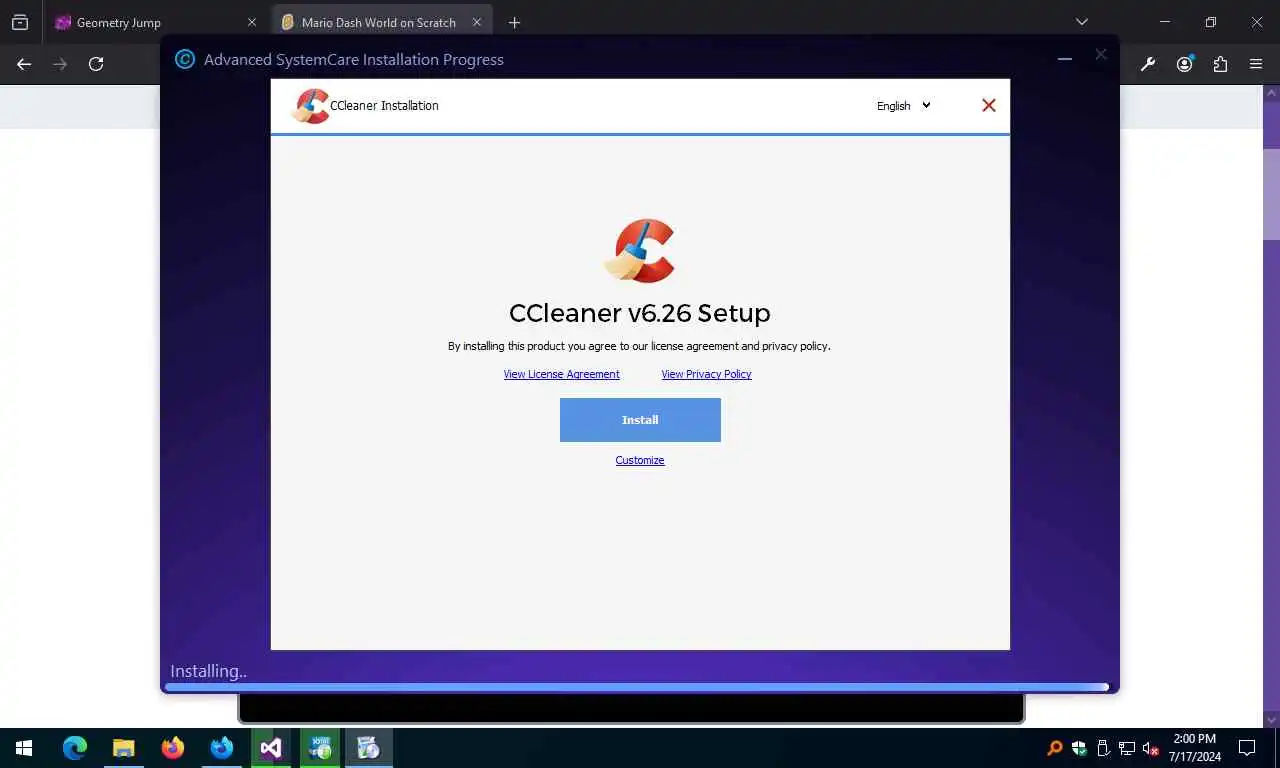Open View License Agreement link
Viewport: 1280px width, 768px height.
click(561, 374)
